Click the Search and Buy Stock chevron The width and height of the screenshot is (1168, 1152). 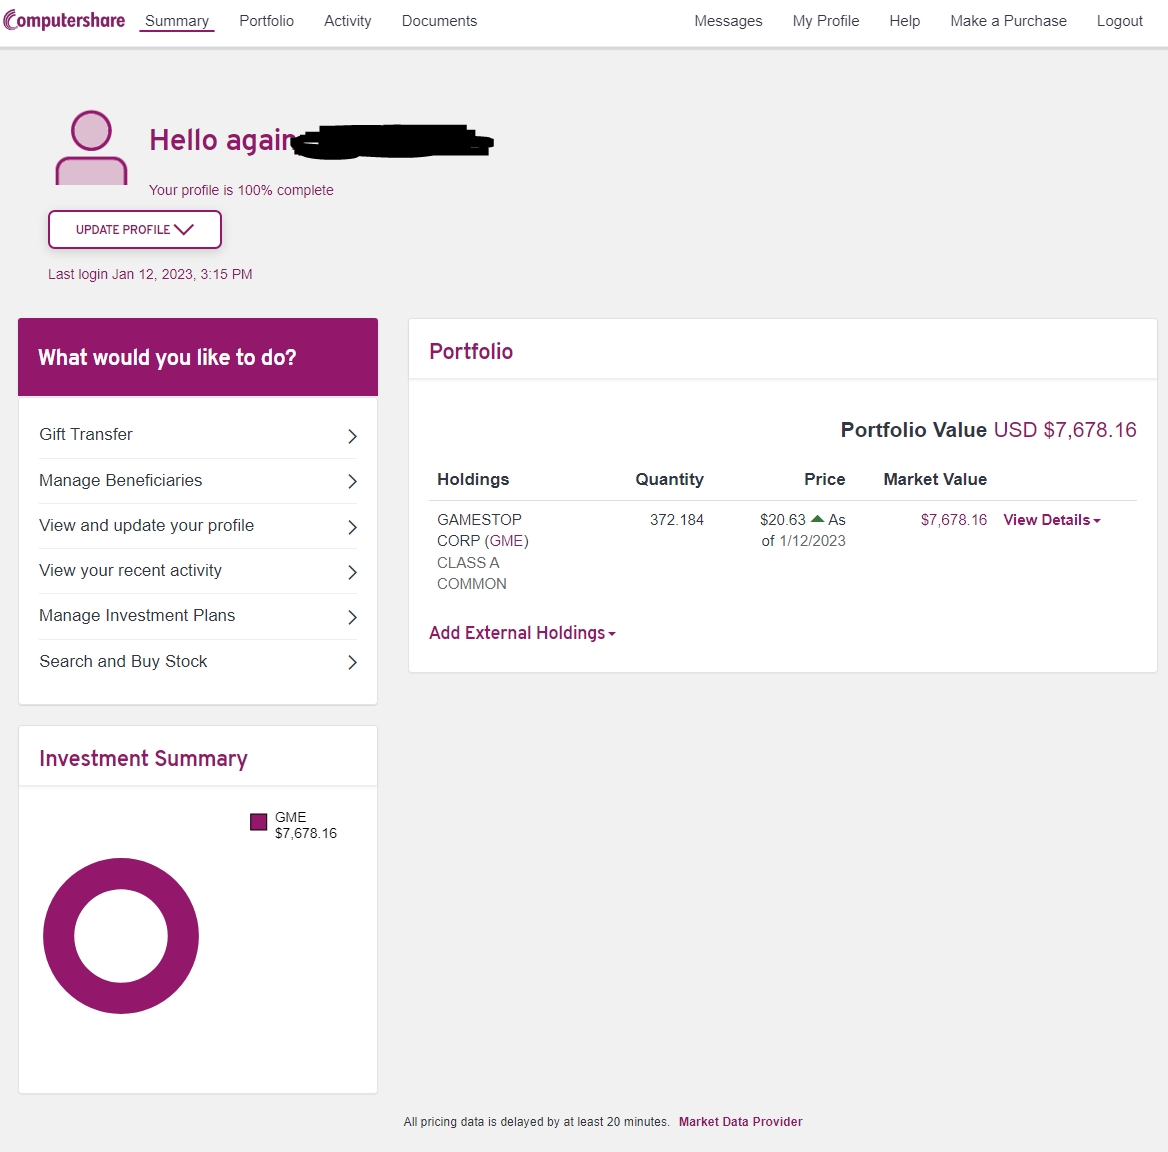(x=352, y=662)
